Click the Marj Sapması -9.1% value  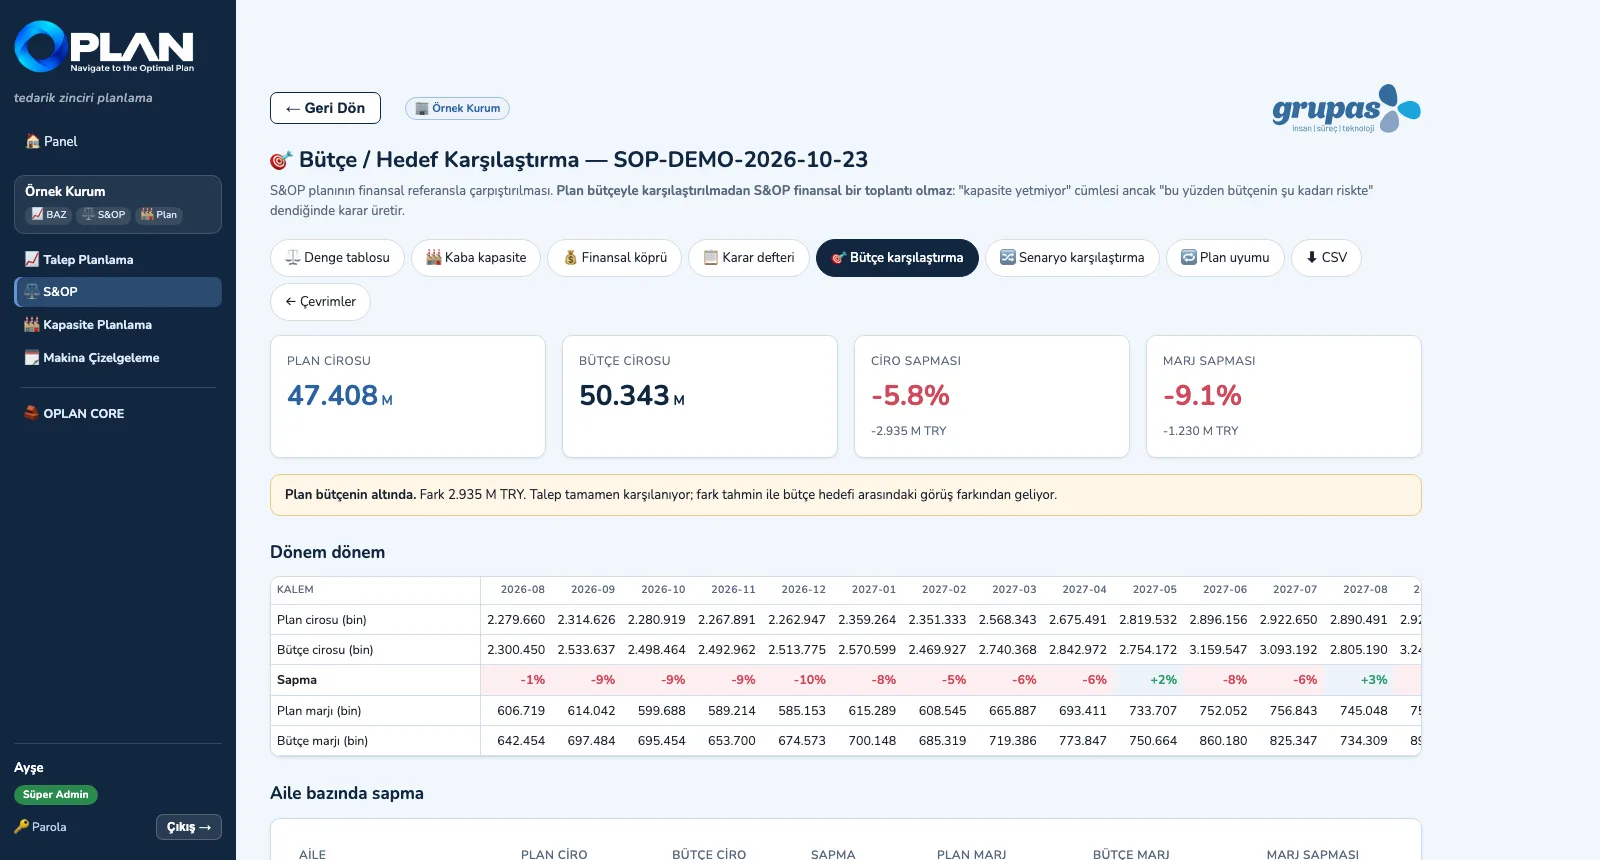pyautogui.click(x=1202, y=396)
